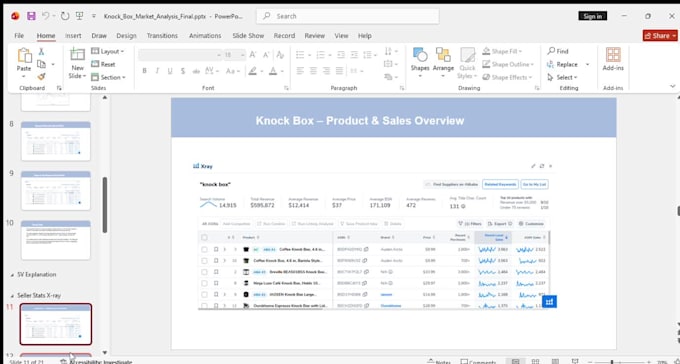Switch to the Design tab
Screen dimensions: 680x364
pos(126,36)
